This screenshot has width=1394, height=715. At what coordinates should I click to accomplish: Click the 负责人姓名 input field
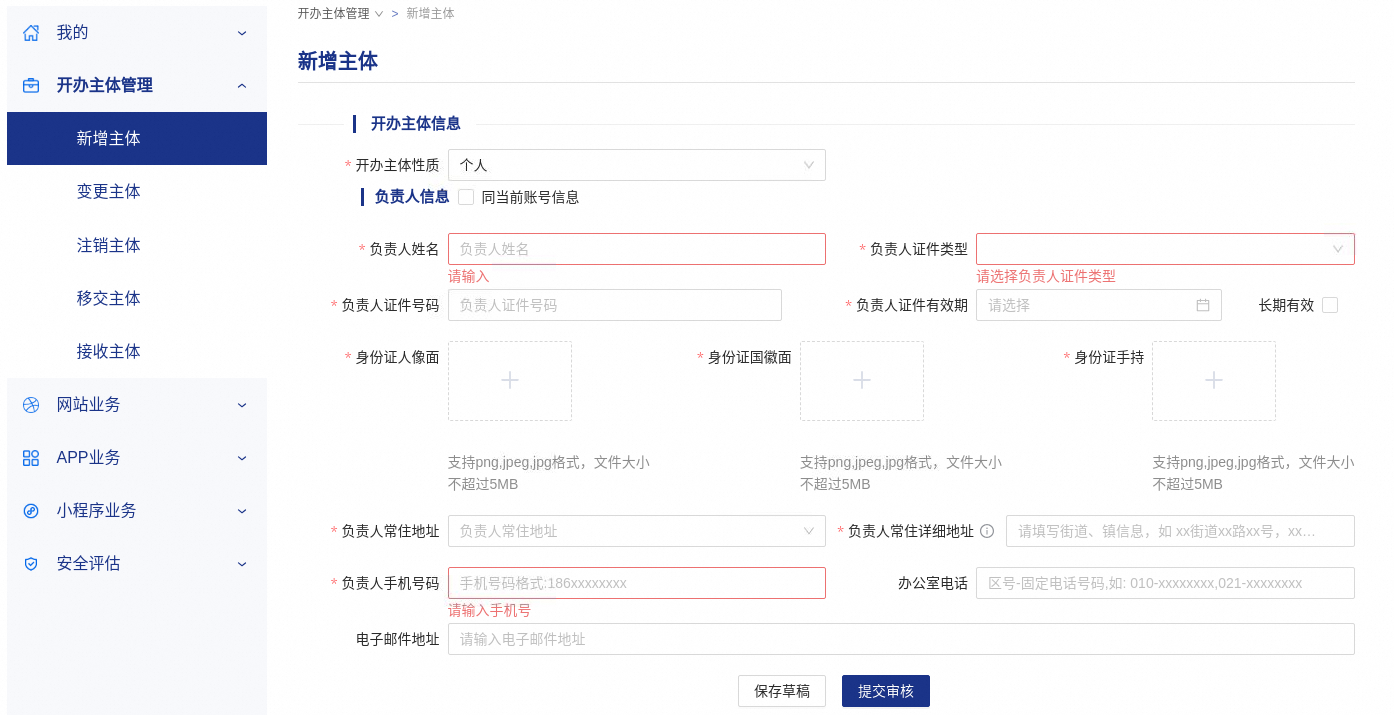pos(636,249)
